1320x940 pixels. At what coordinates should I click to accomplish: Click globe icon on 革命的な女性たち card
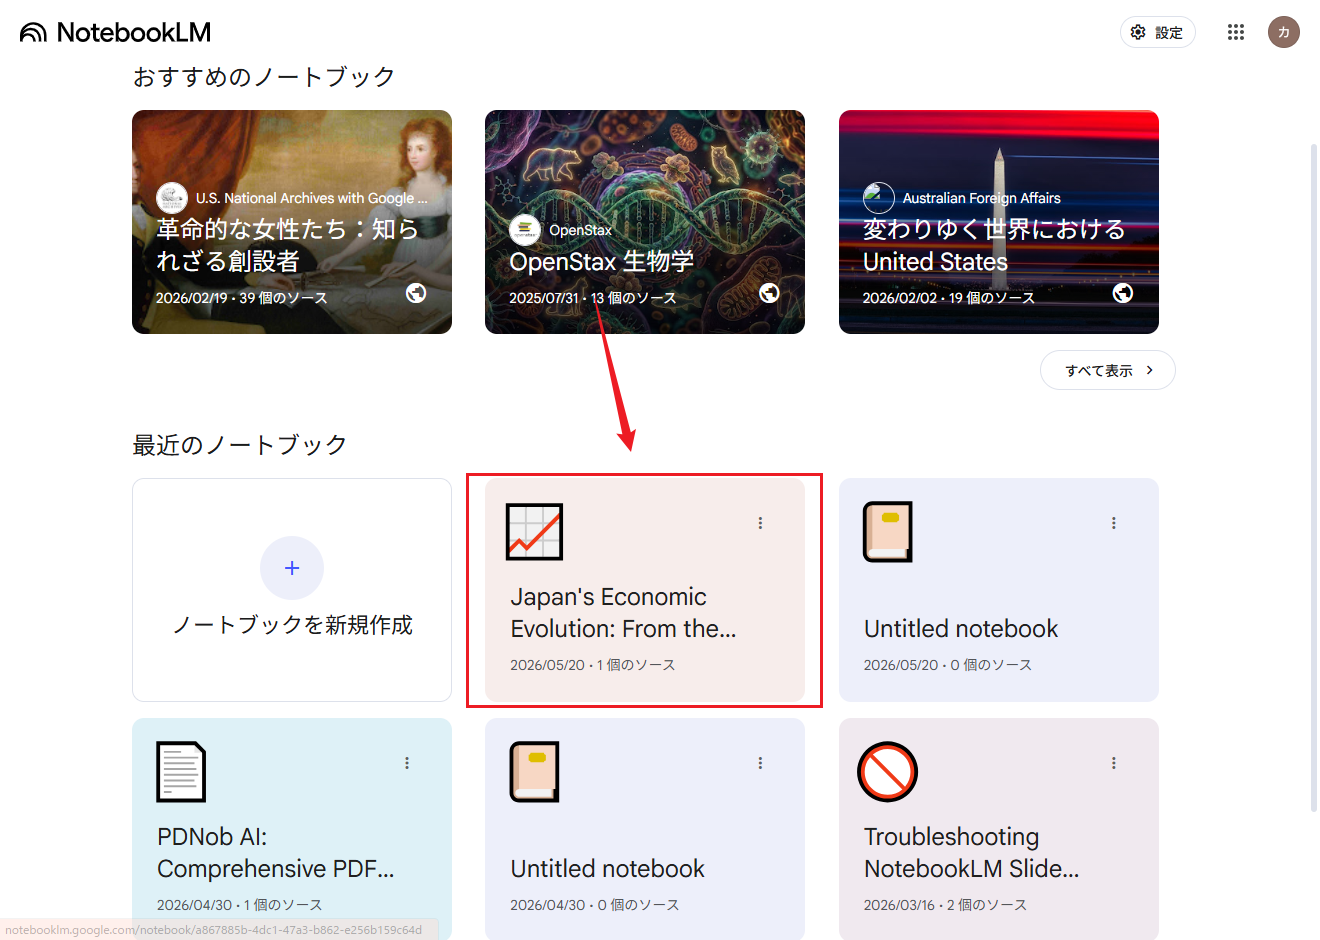tap(416, 293)
